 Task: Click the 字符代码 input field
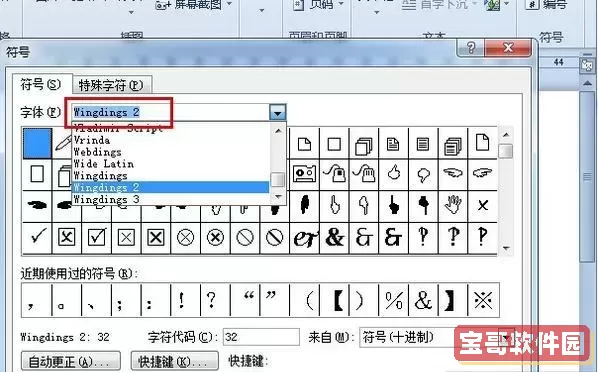261,337
